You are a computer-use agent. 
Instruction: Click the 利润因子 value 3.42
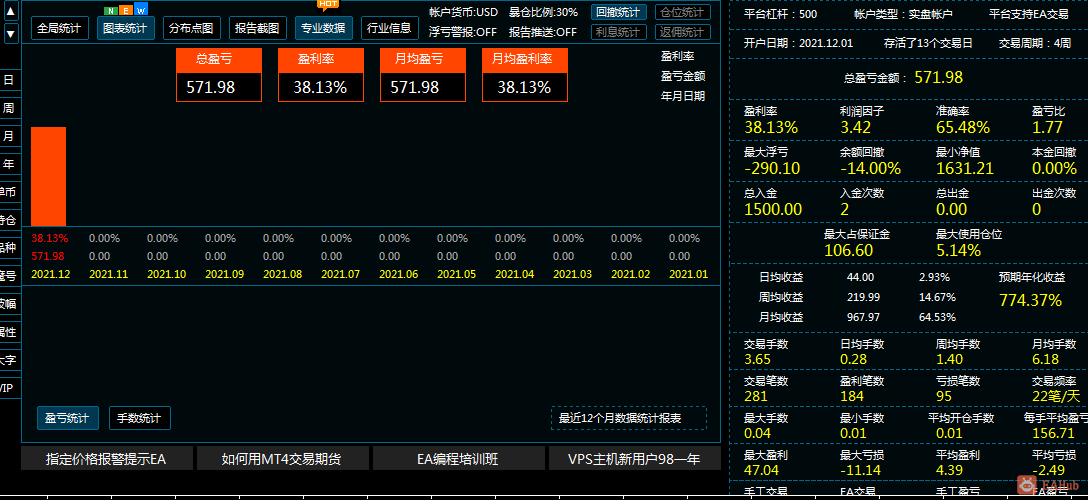(855, 128)
